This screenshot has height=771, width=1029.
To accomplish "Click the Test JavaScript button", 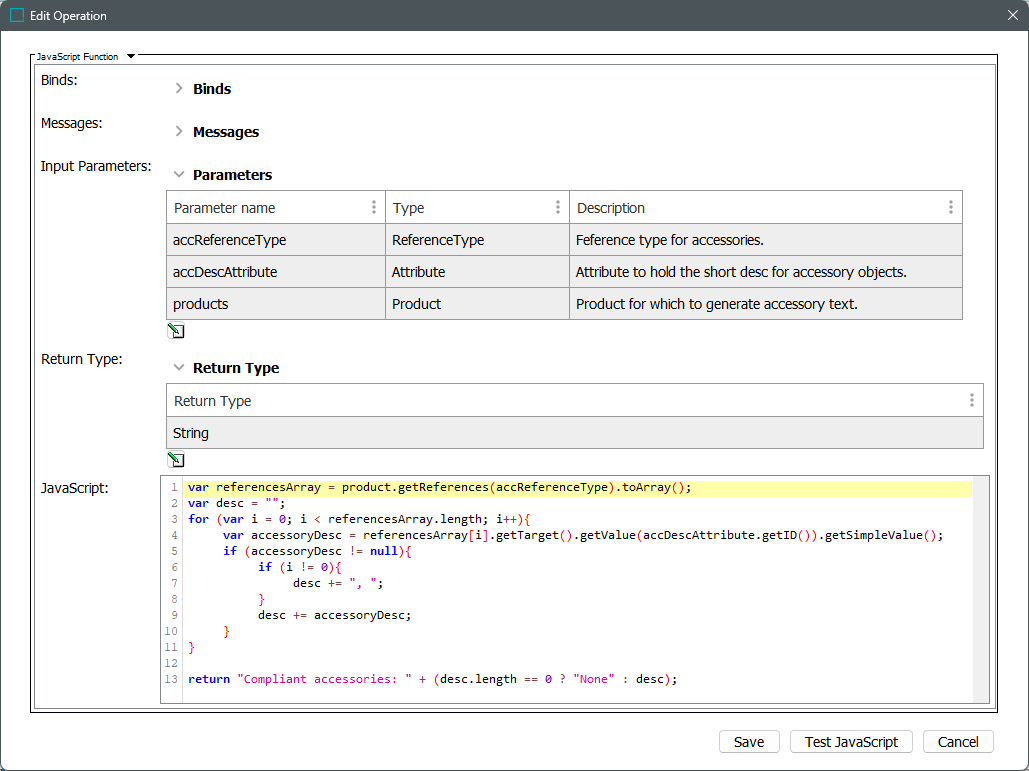I will point(851,742).
